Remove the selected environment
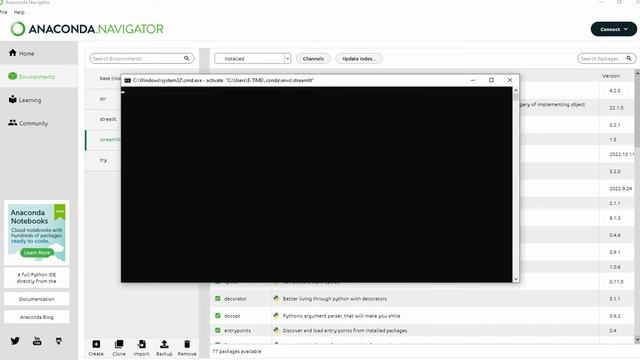Viewport: 640px width, 360px height. [187, 348]
